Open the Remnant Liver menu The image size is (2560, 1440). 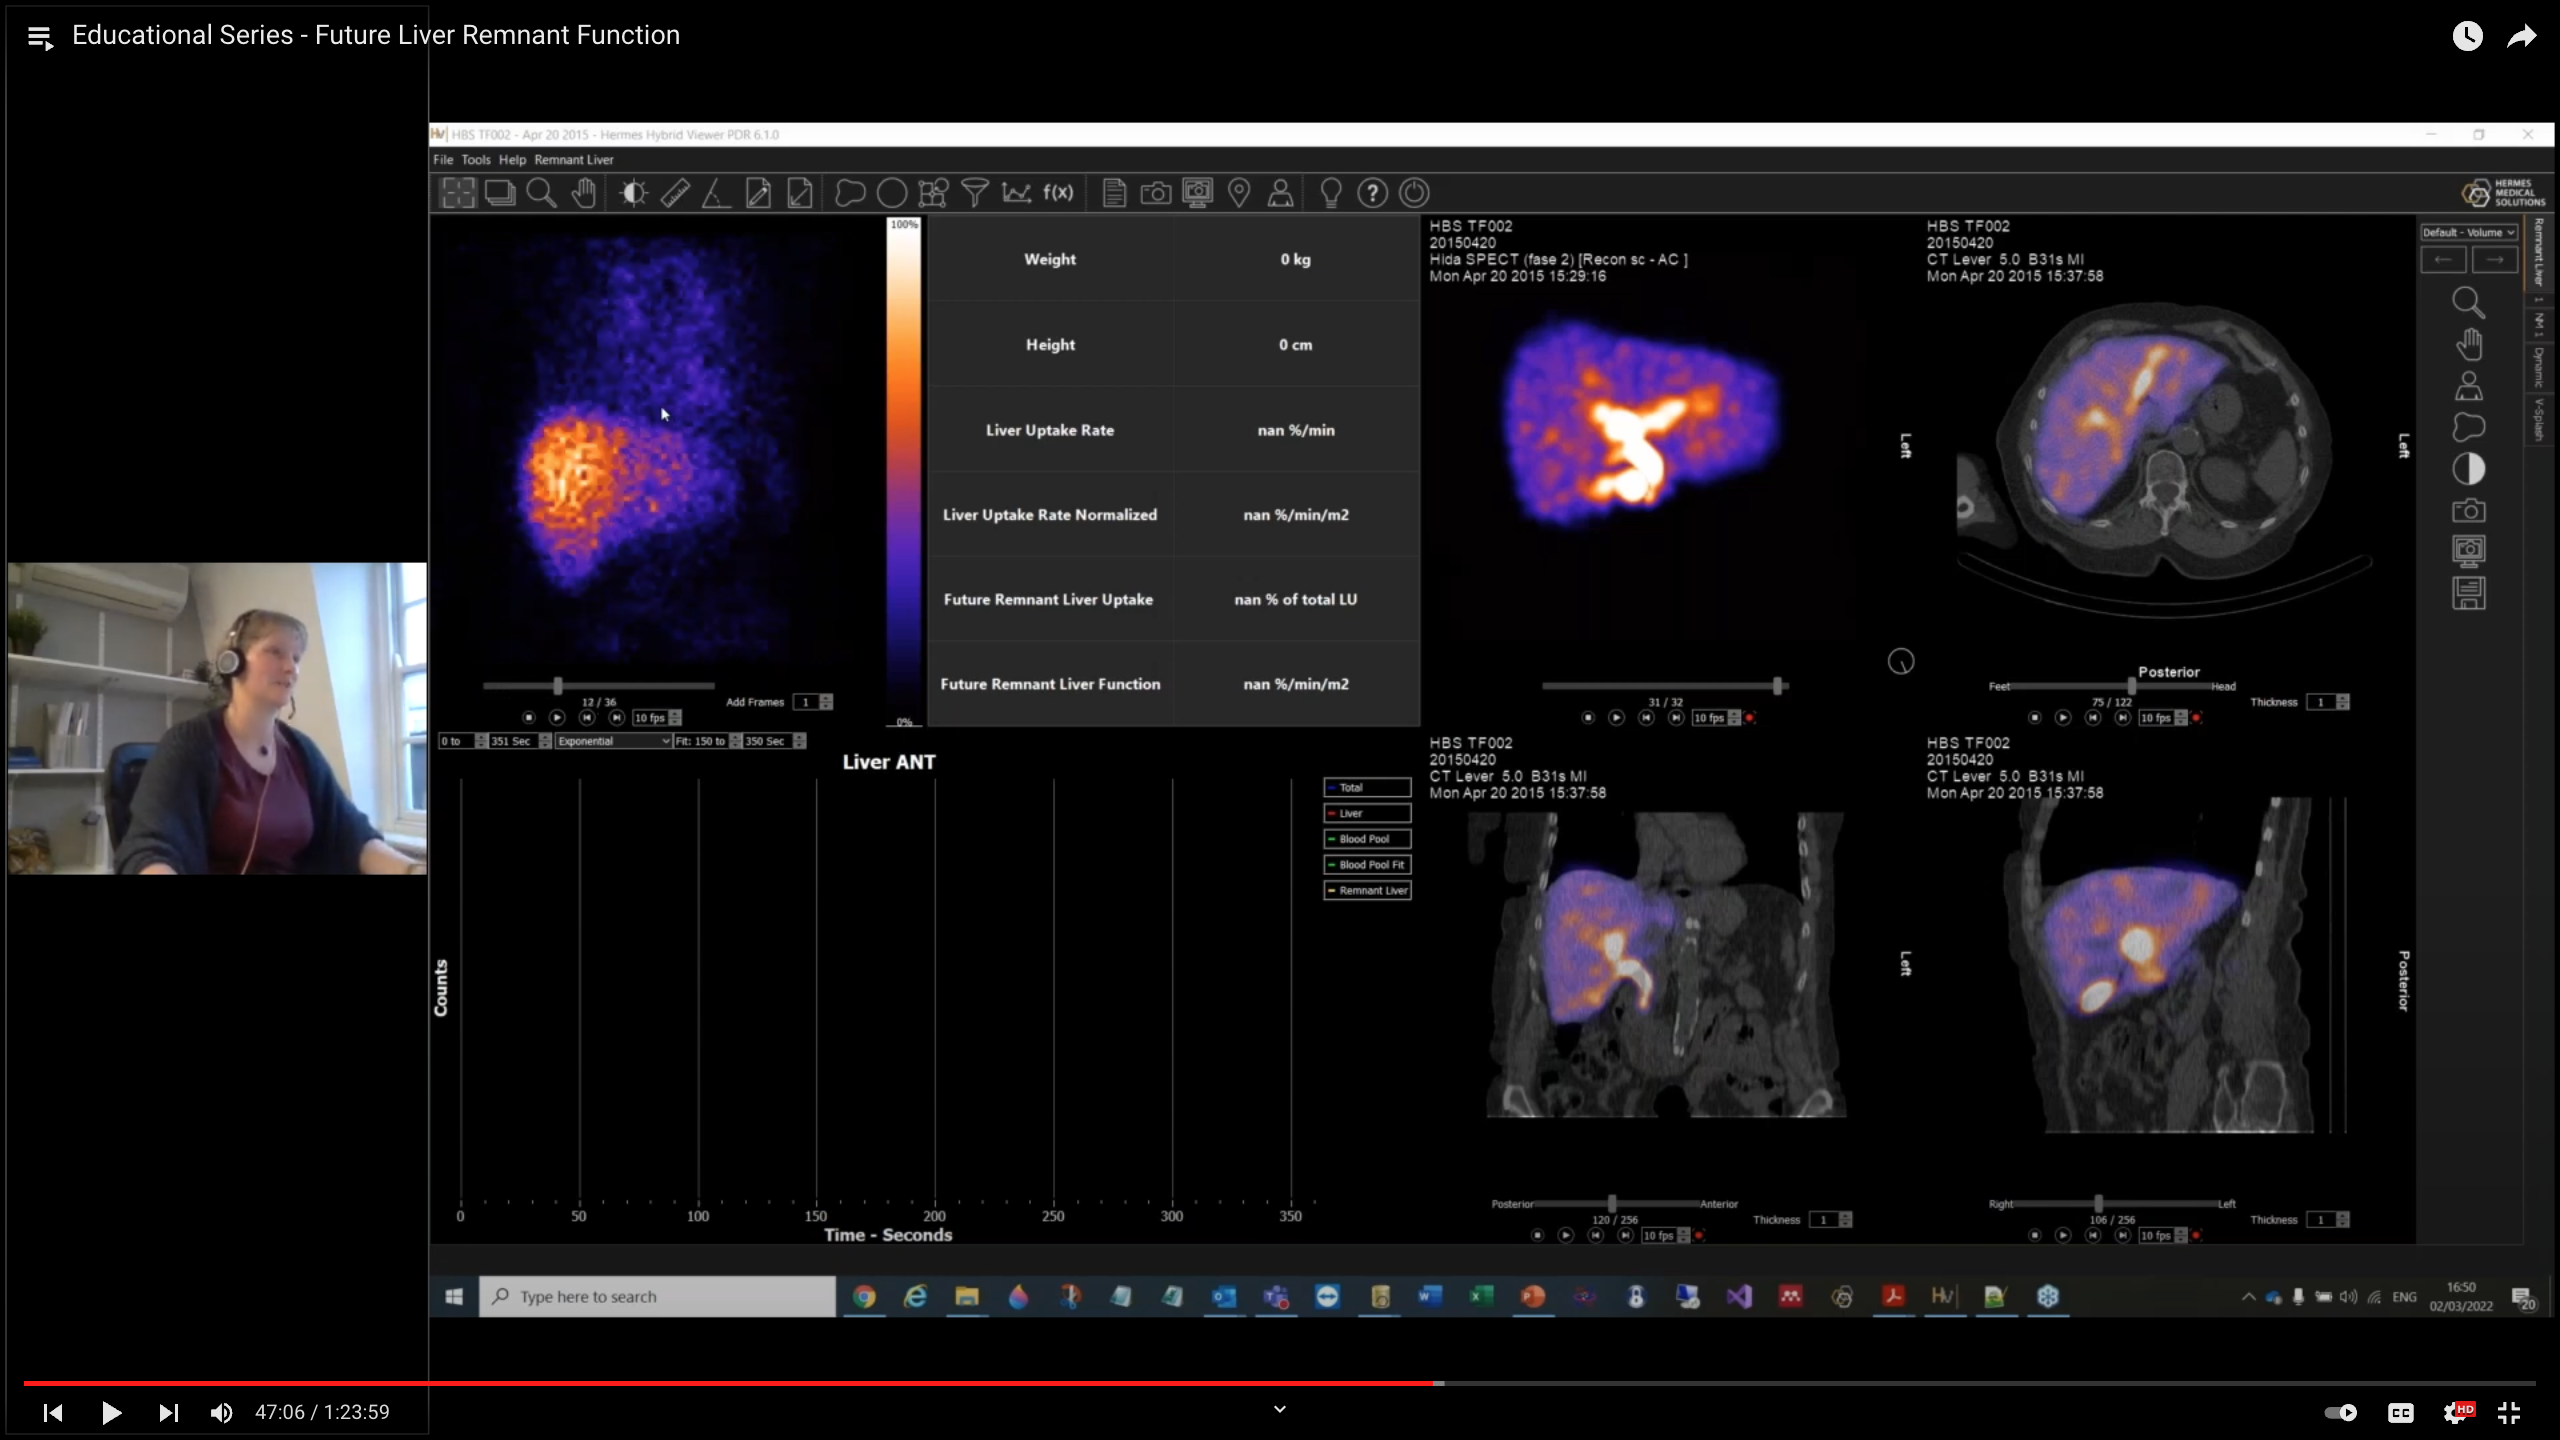coord(573,160)
